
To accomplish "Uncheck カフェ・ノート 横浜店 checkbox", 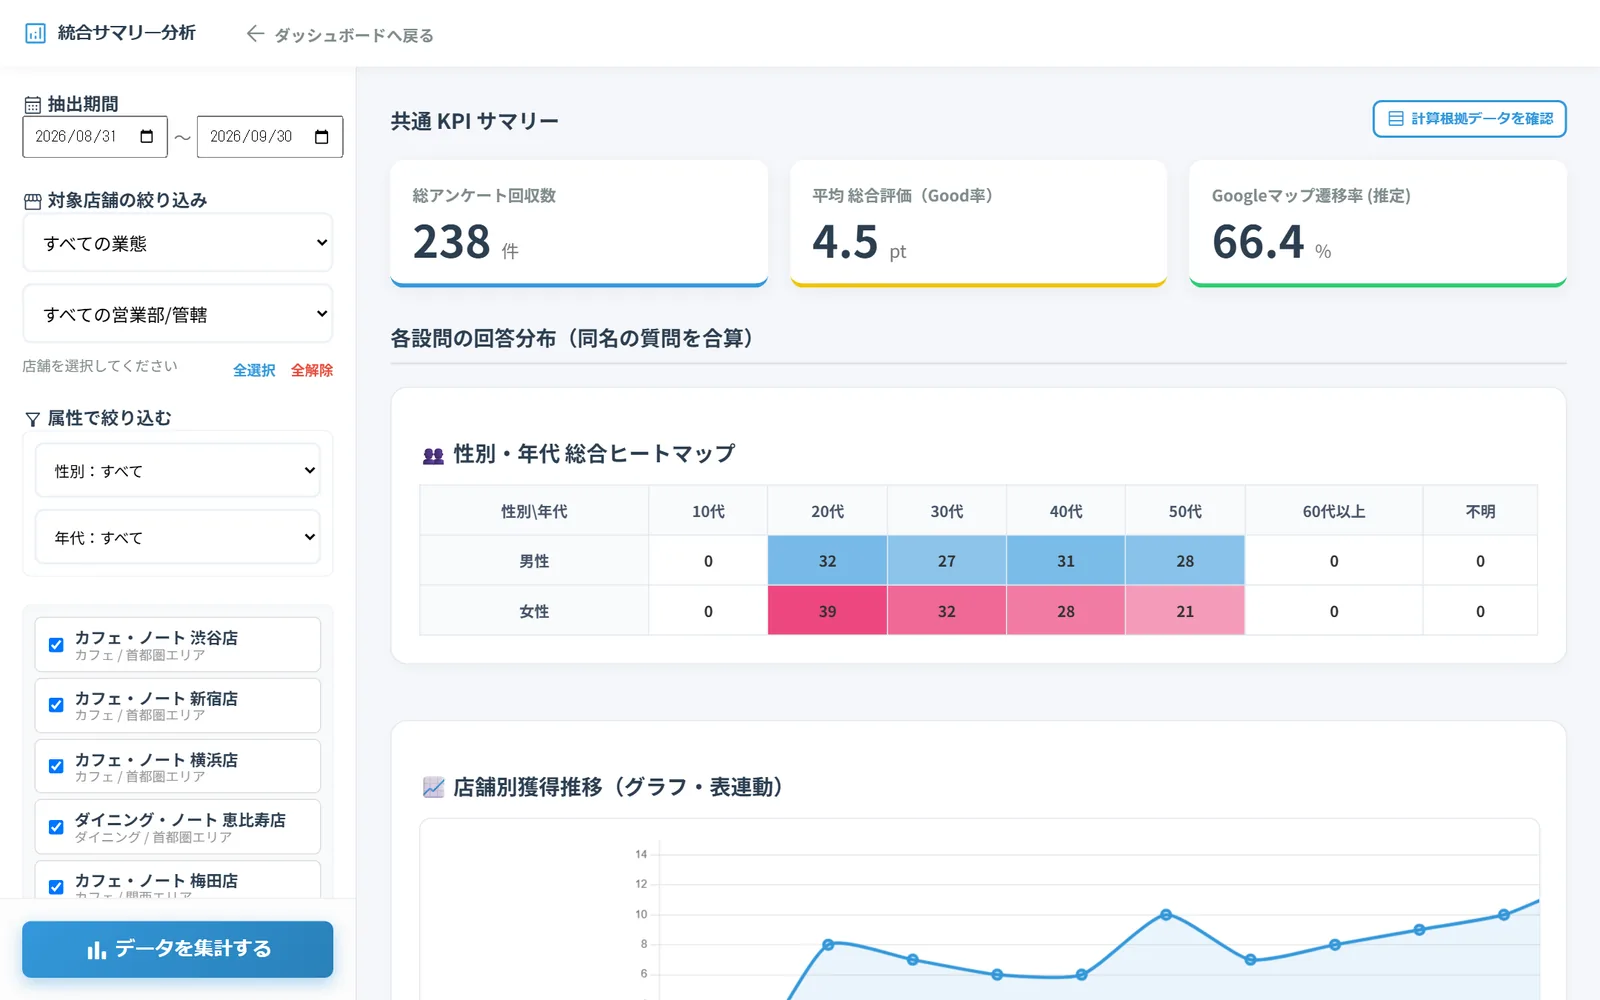I will tap(56, 766).
